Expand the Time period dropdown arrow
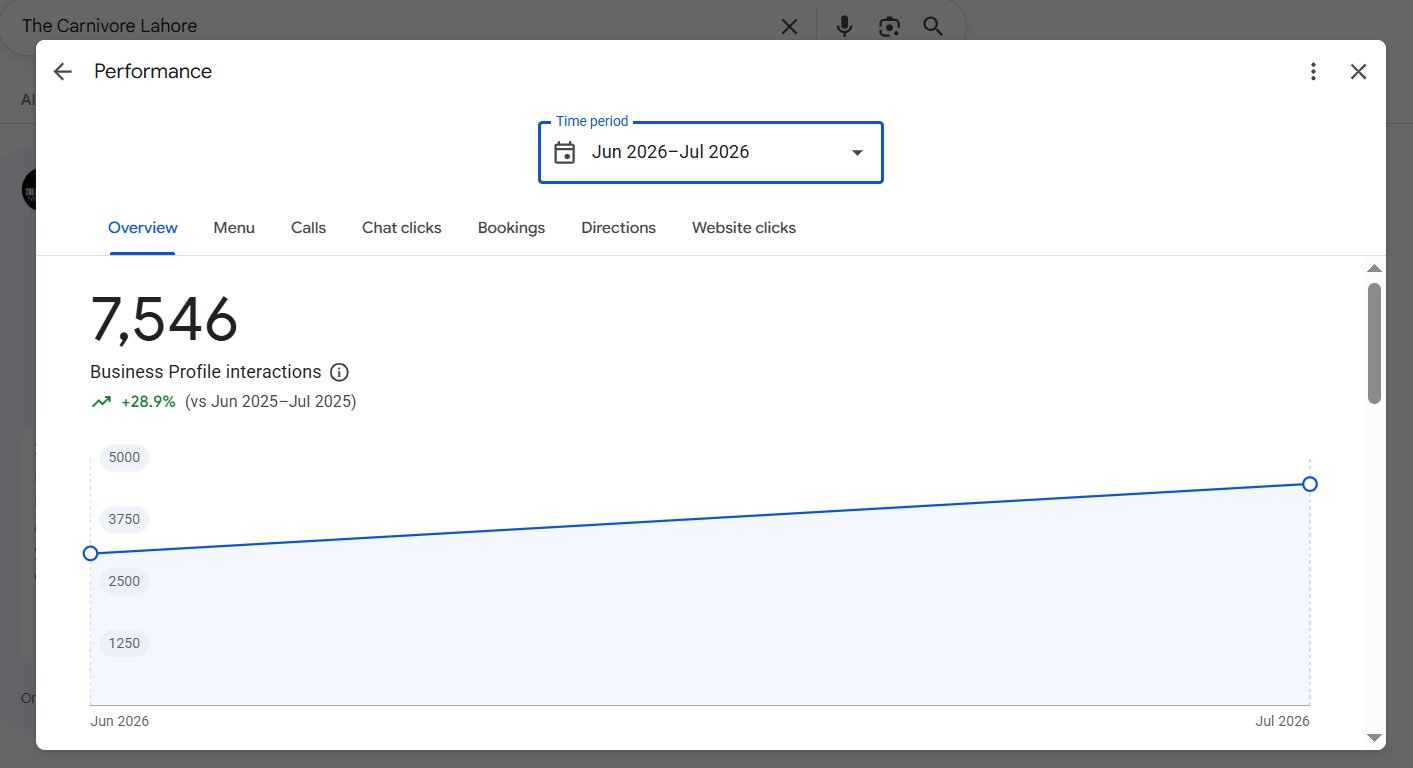 [x=857, y=152]
